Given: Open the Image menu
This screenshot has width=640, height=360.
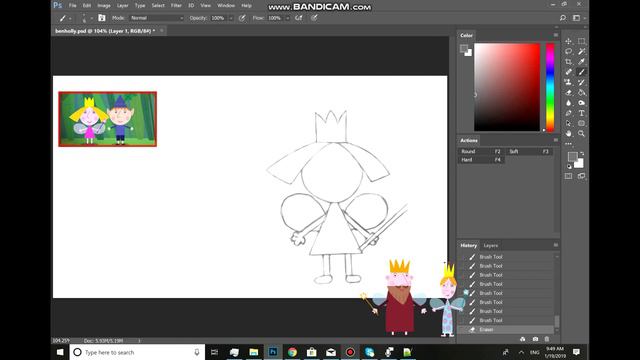Looking at the screenshot, I should pyautogui.click(x=104, y=6).
